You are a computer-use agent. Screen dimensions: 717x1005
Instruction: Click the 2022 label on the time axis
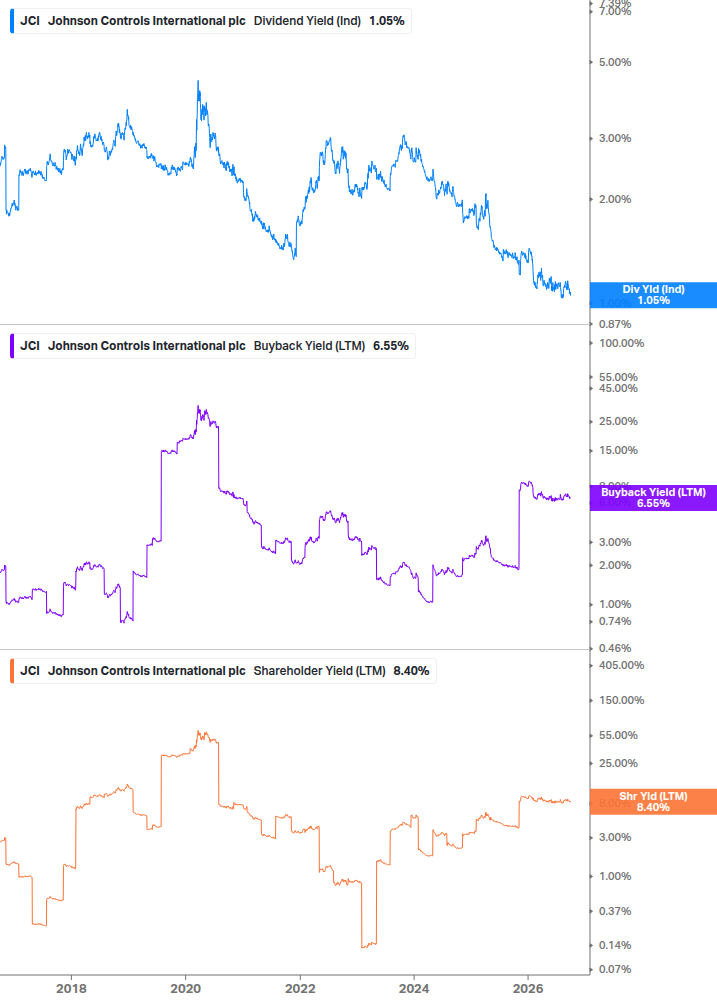click(x=300, y=989)
